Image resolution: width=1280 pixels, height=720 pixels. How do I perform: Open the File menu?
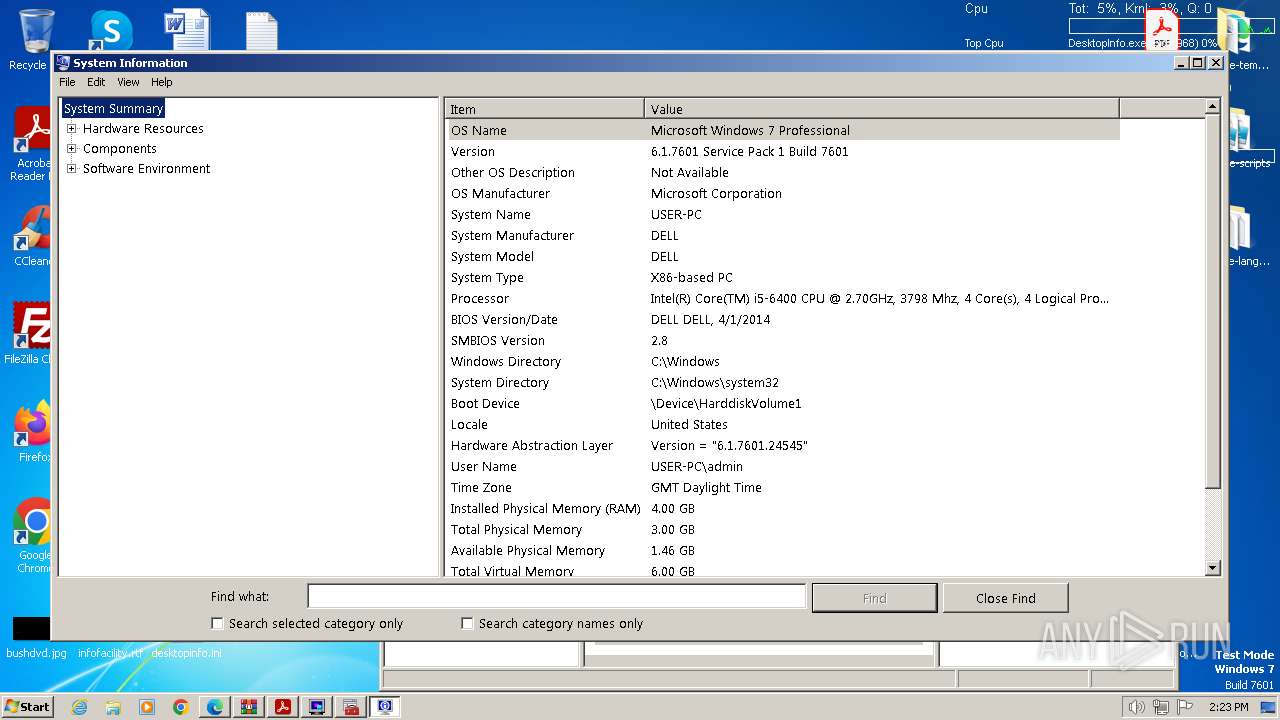coord(67,82)
